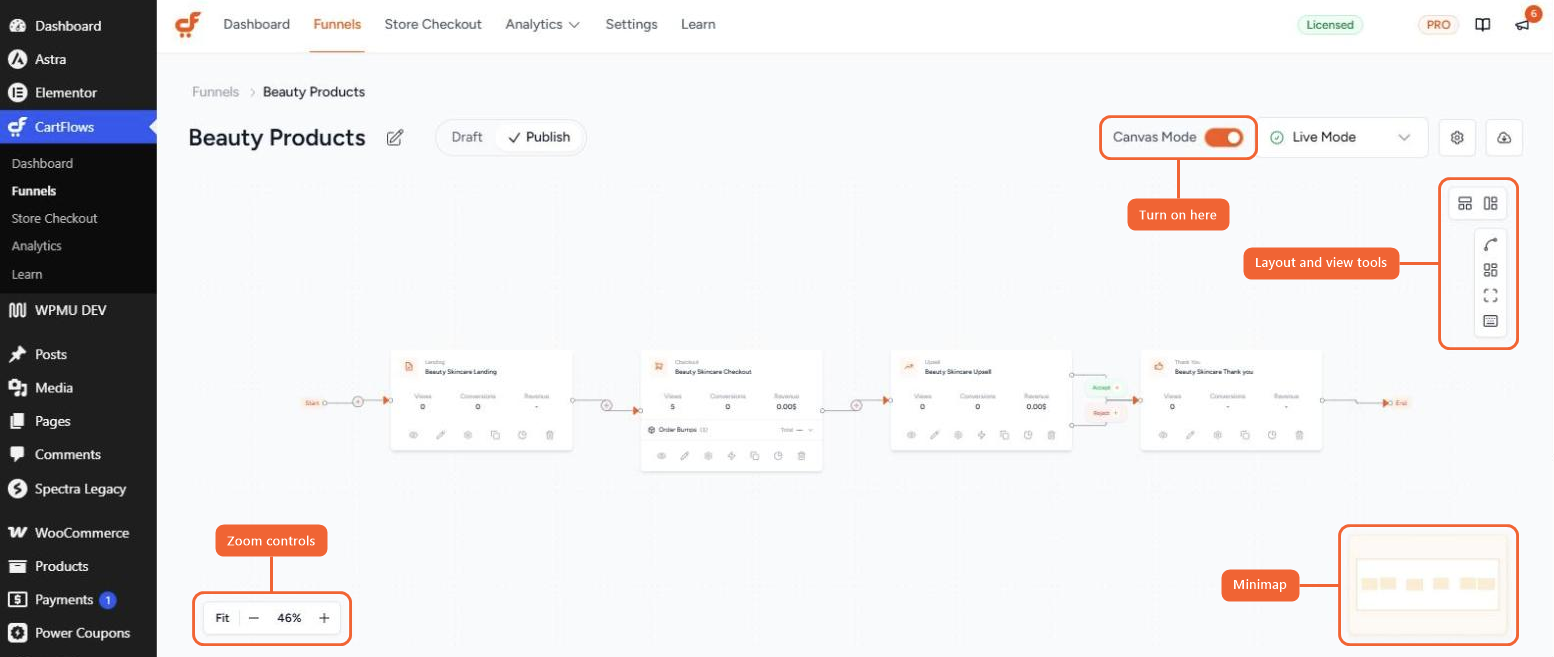The width and height of the screenshot is (1554, 657).
Task: Click the pencil icon beside Beauty Products title
Action: pyautogui.click(x=395, y=138)
